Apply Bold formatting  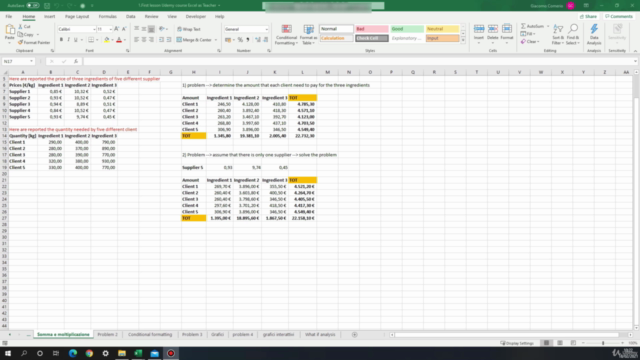(x=61, y=40)
